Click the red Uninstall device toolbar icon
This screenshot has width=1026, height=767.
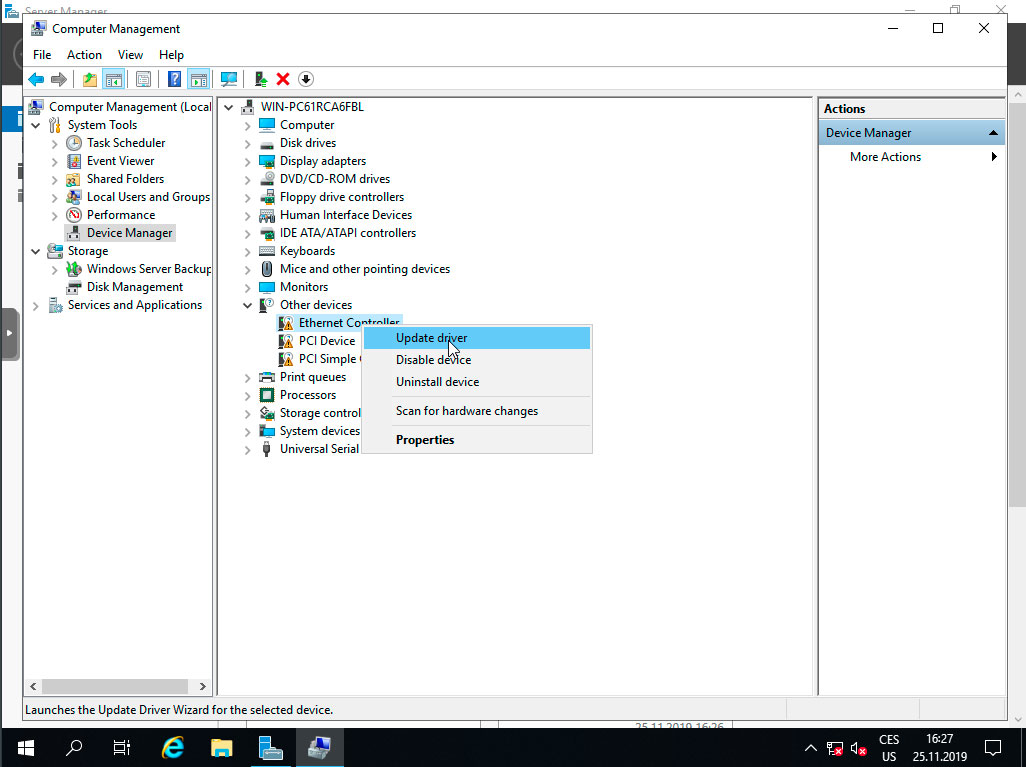click(x=282, y=79)
